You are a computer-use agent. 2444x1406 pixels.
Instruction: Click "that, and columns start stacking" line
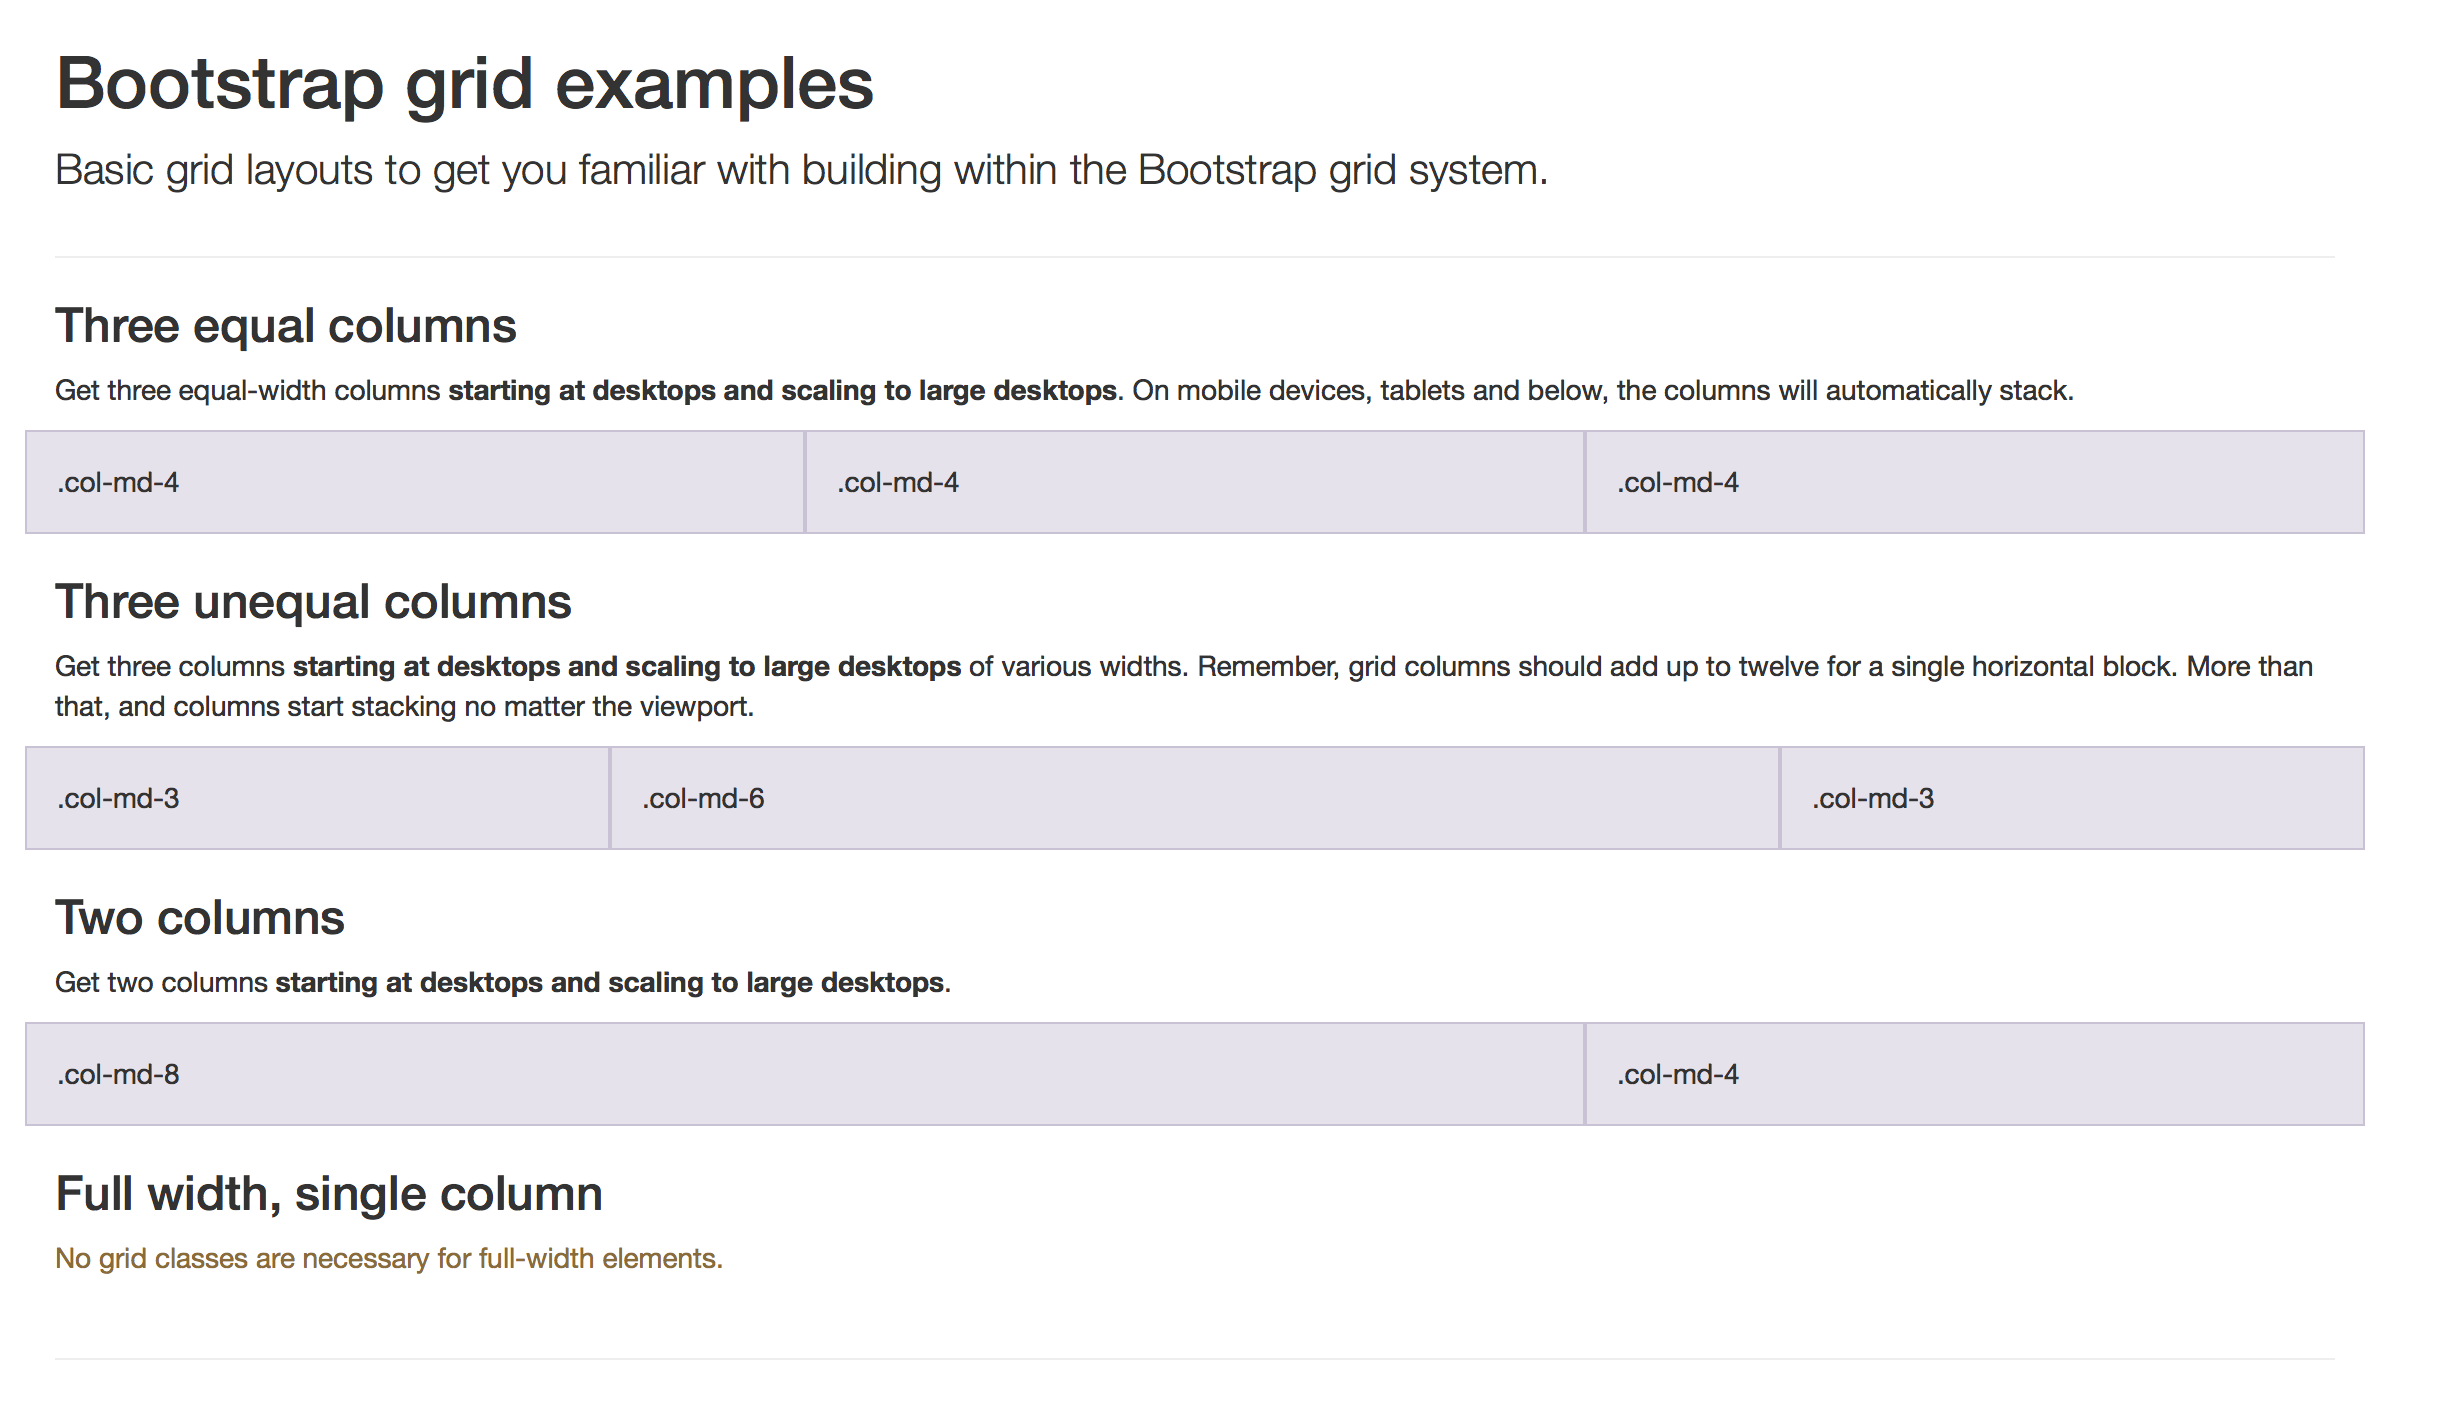click(x=404, y=707)
